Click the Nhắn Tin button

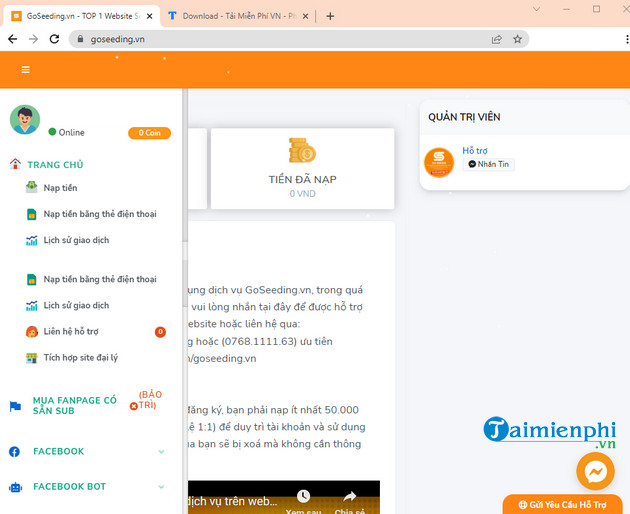pos(488,164)
